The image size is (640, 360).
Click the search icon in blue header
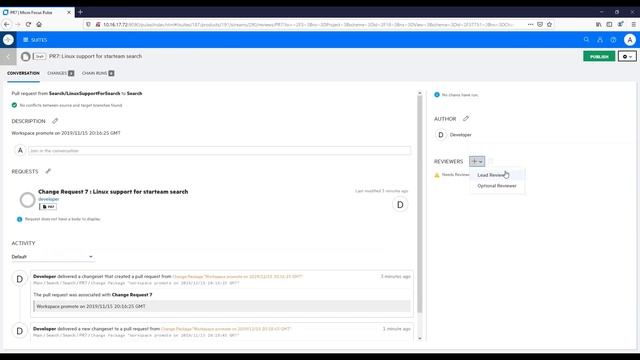point(586,40)
